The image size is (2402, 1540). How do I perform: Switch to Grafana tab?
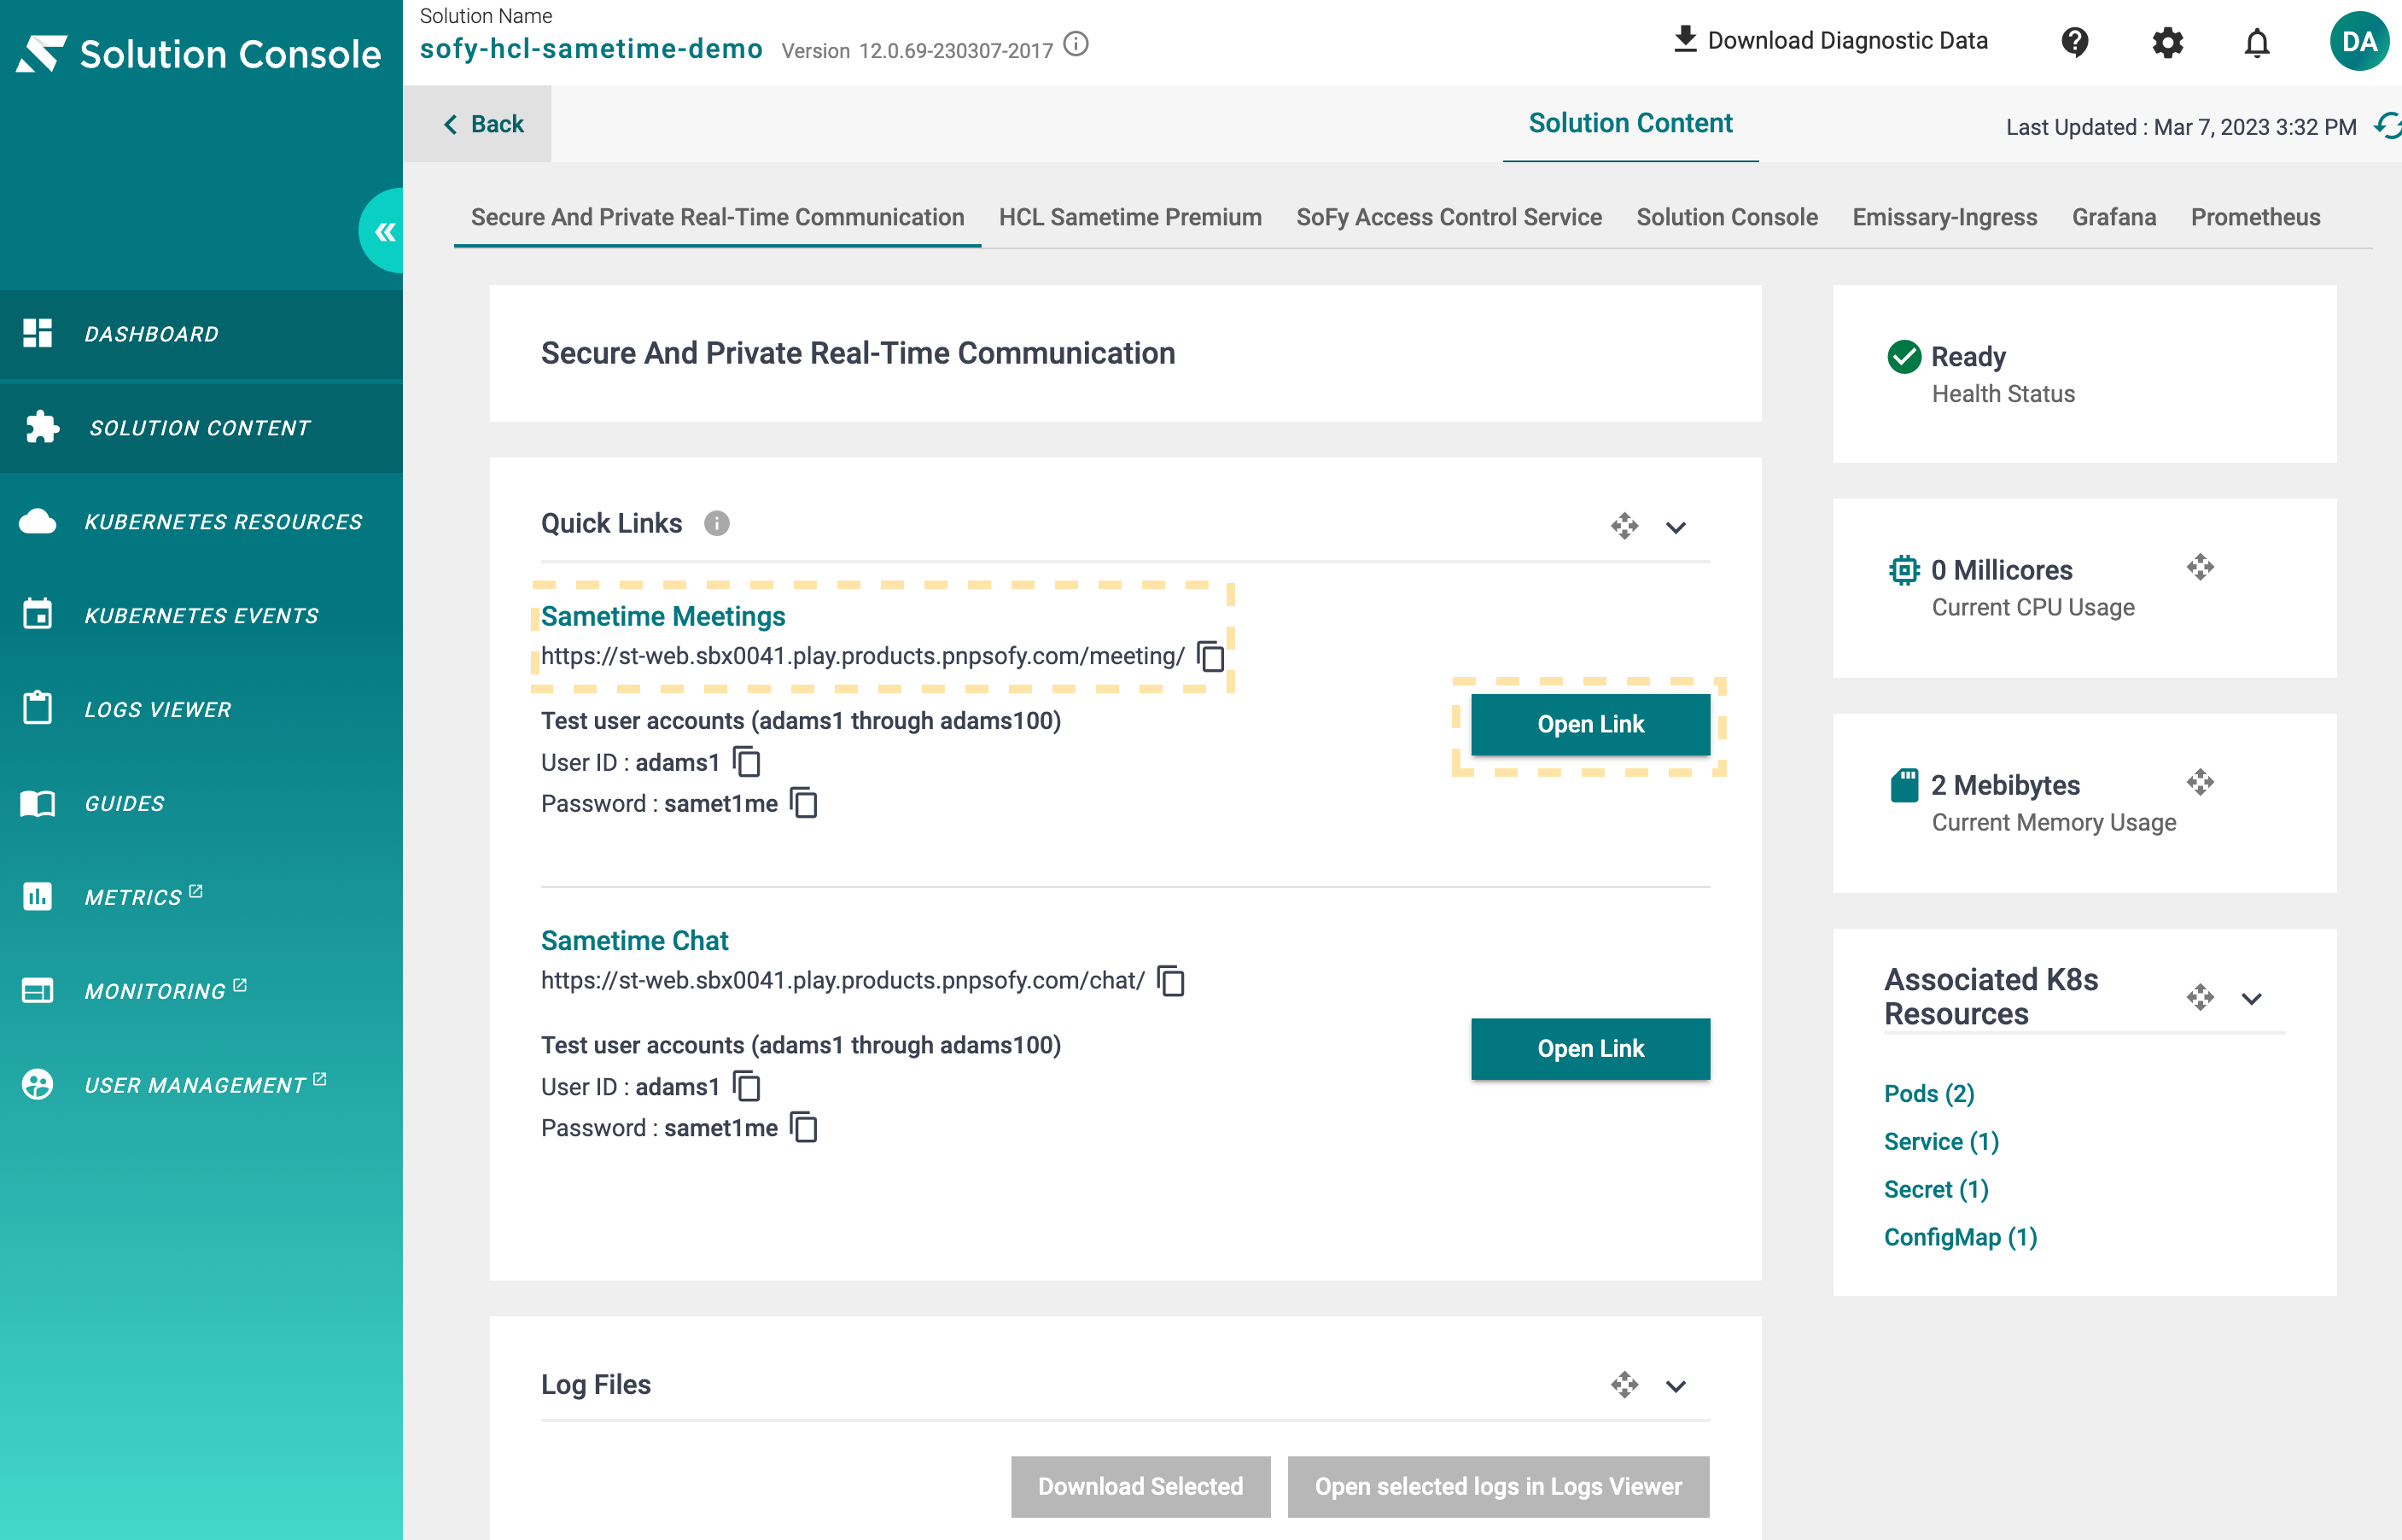pos(2114,217)
